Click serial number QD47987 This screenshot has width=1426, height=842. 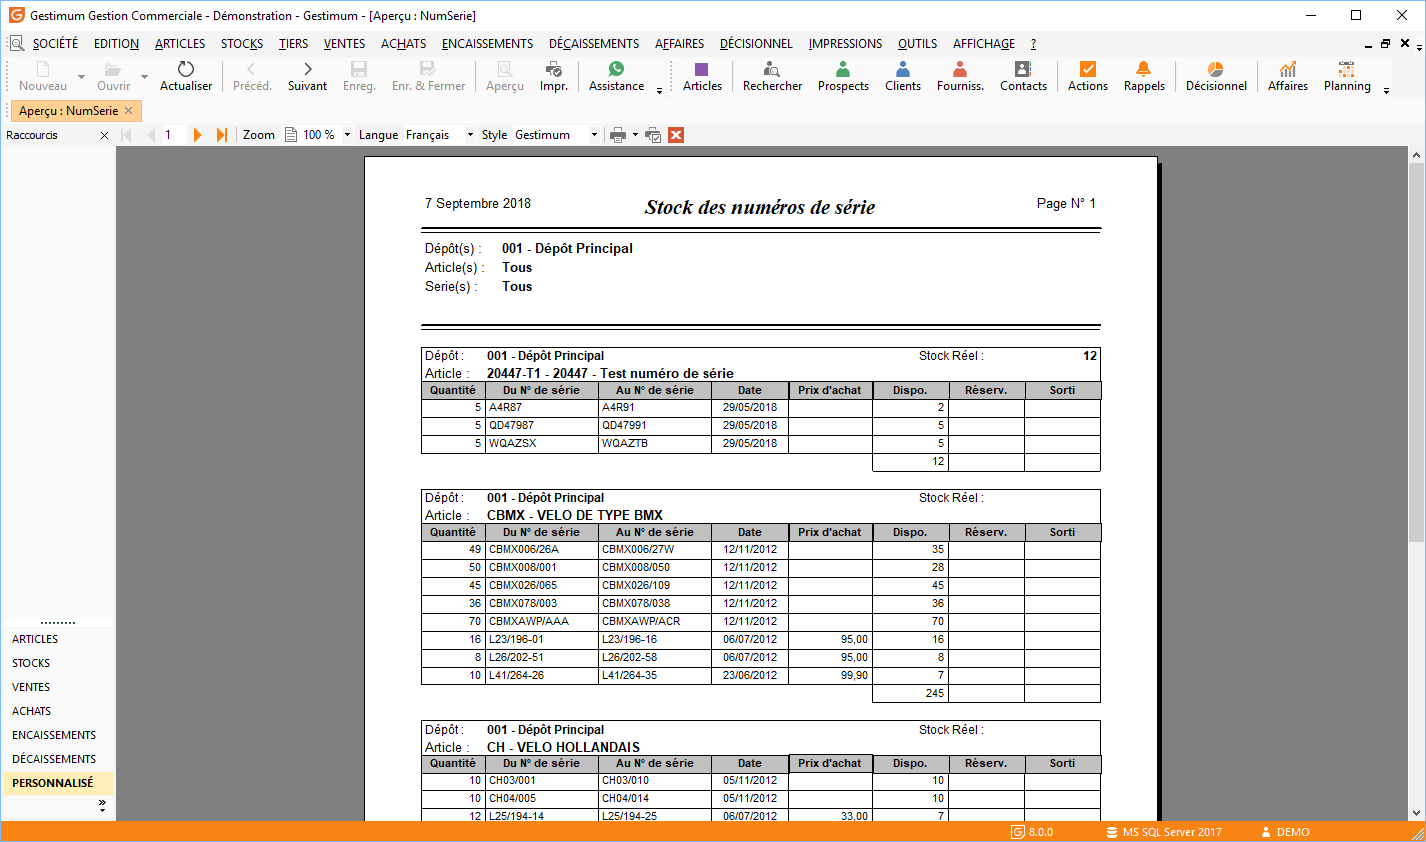click(x=511, y=425)
